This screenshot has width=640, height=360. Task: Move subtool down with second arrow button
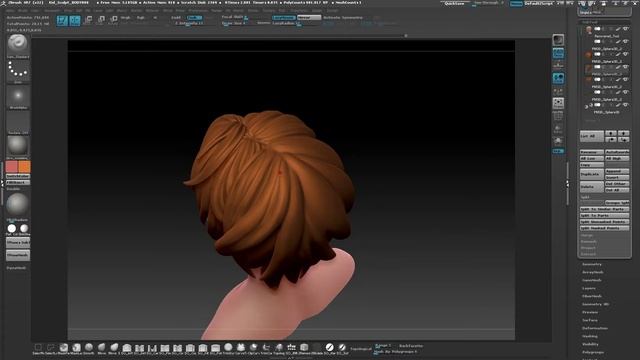623,133
